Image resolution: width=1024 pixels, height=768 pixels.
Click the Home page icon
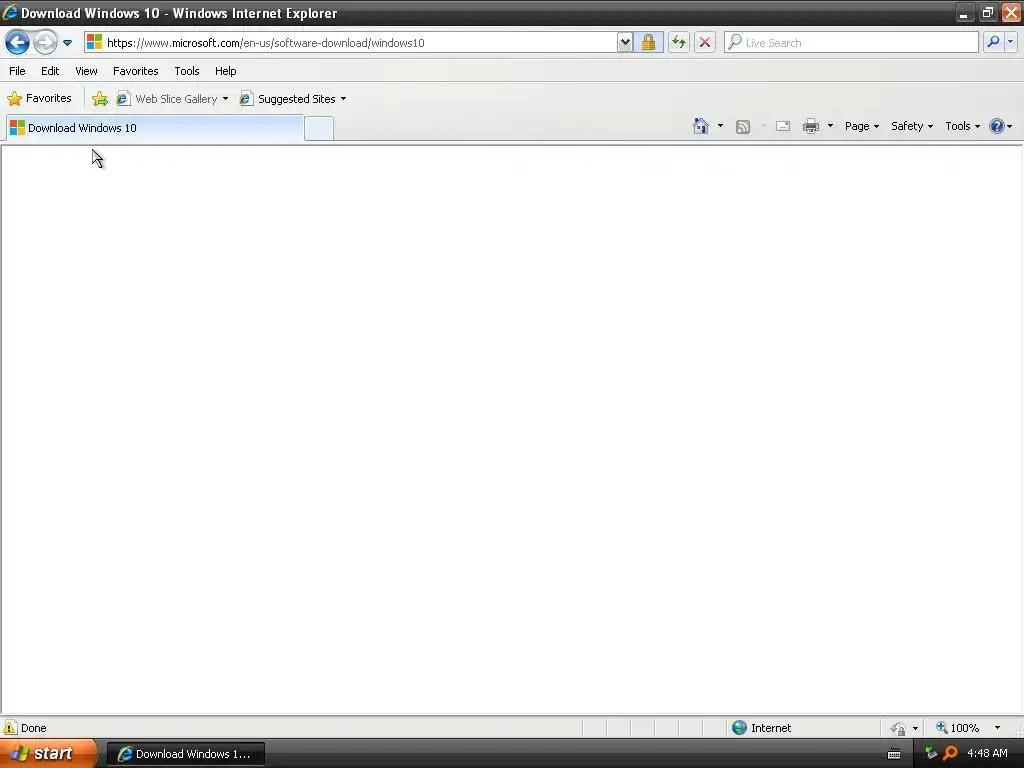coord(701,126)
